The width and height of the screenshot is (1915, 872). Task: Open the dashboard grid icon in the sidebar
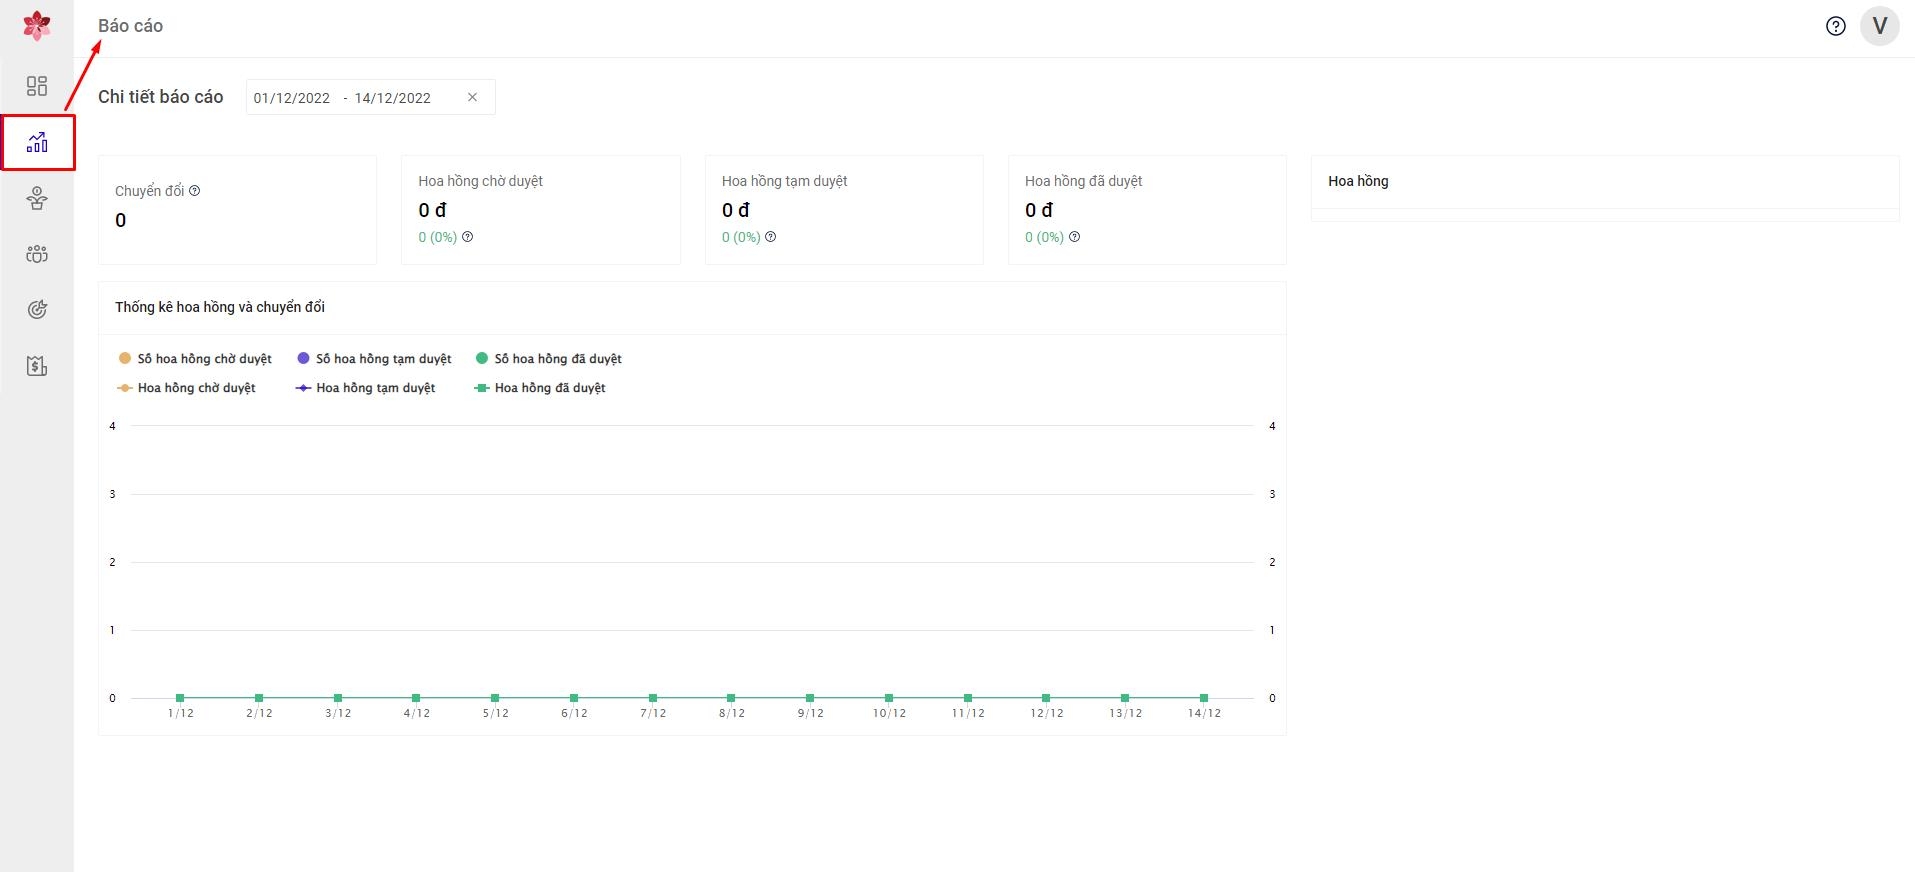click(x=37, y=86)
